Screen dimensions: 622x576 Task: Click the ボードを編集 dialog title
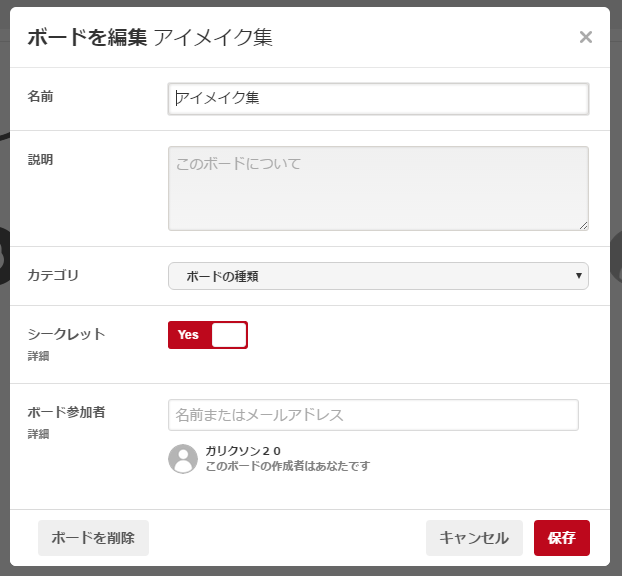click(x=87, y=38)
